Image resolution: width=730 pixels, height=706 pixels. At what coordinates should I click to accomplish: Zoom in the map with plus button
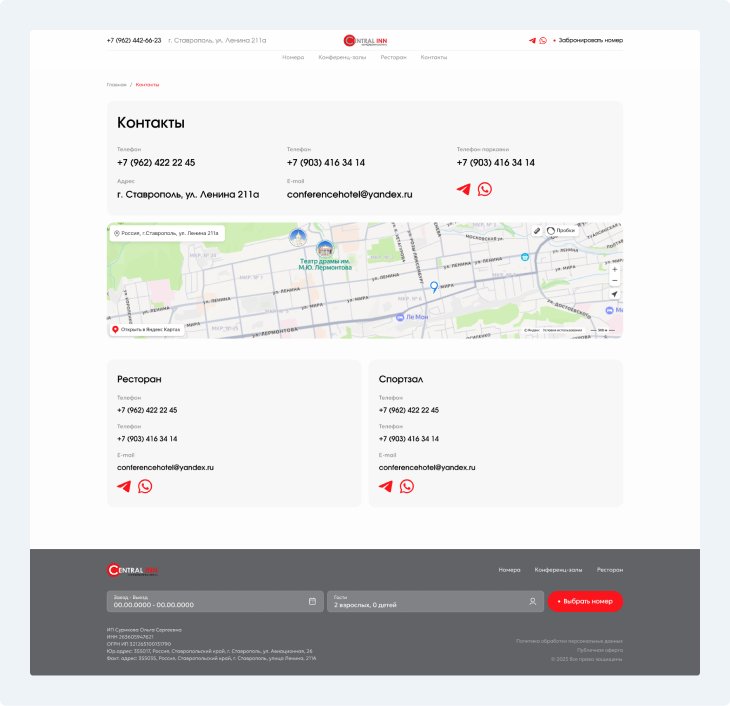tap(615, 269)
